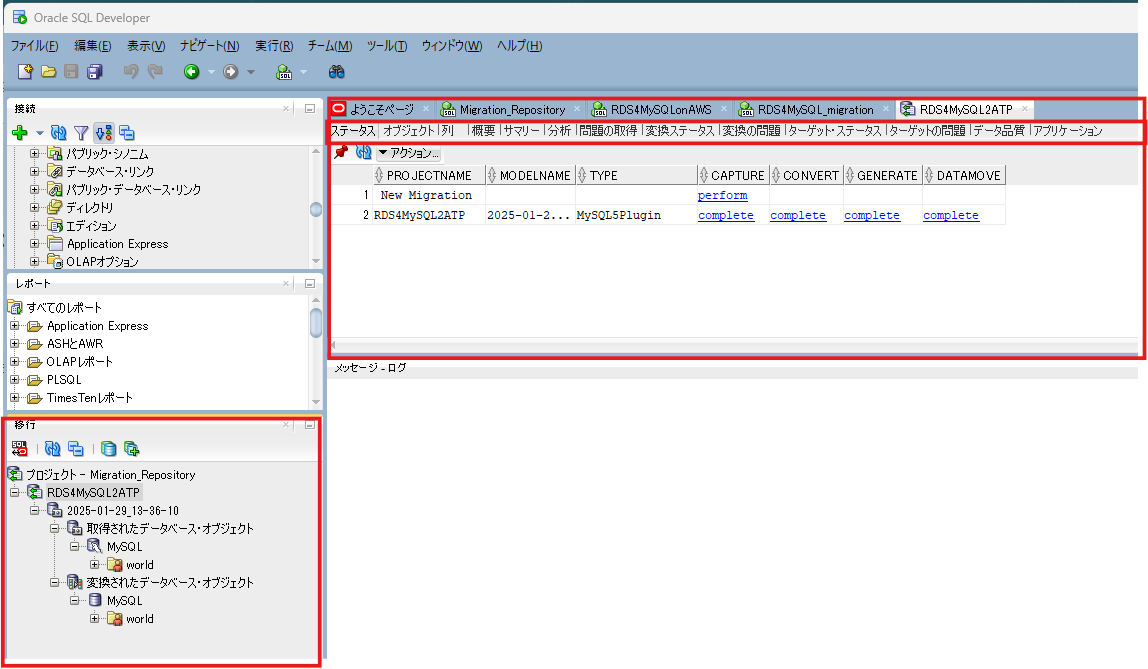Click the grid's horizontal scrollbar
The width and height of the screenshot is (1148, 669).
pos(734,344)
